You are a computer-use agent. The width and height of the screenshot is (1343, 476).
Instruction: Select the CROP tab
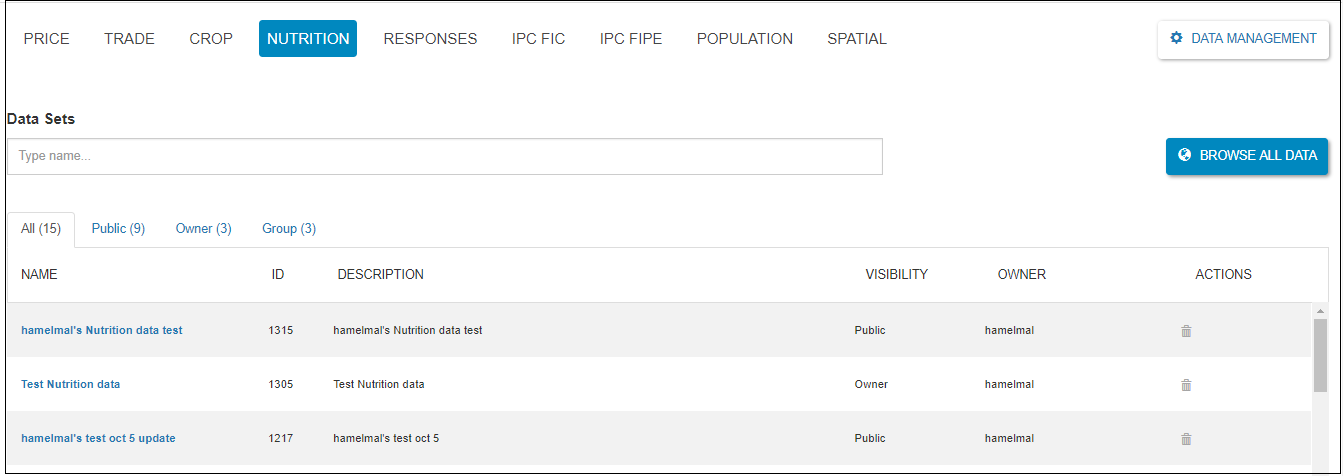click(211, 39)
